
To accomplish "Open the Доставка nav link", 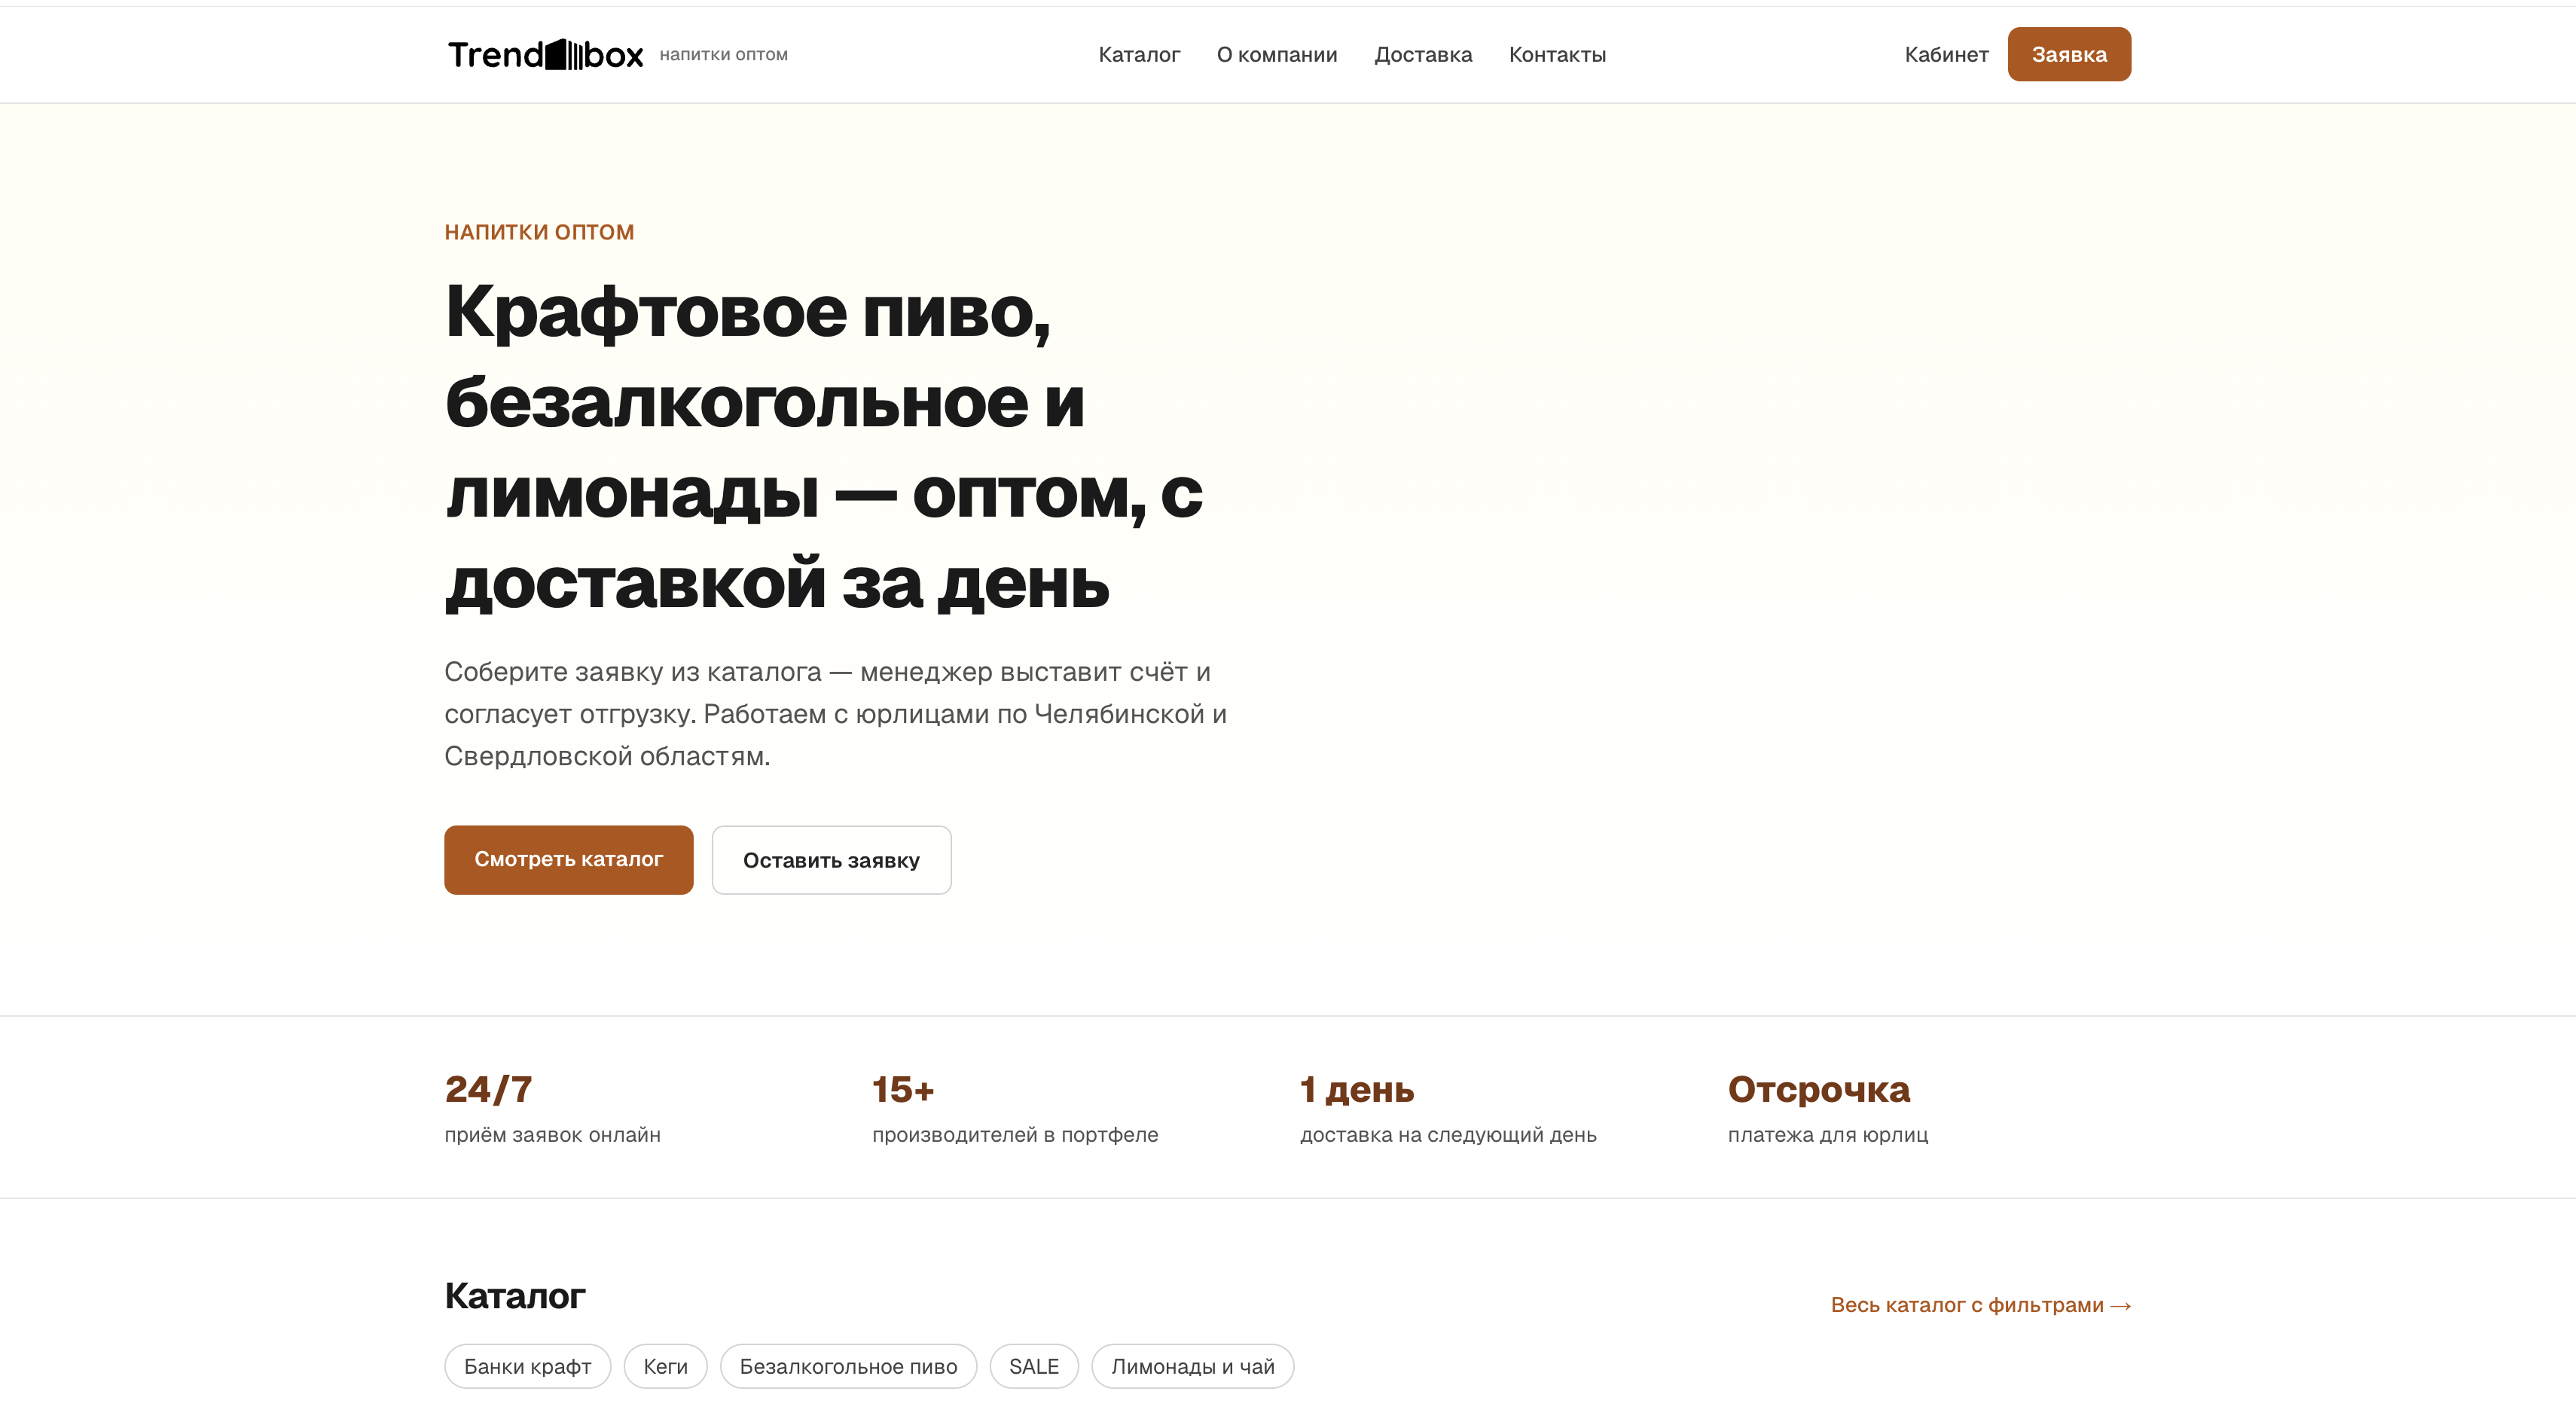I will coord(1423,55).
